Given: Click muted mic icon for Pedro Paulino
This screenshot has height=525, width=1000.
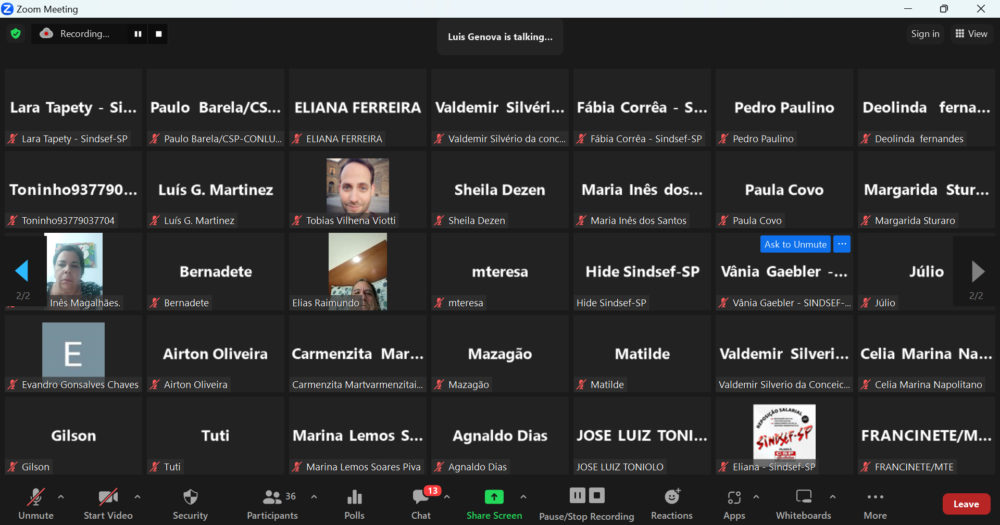Looking at the screenshot, I should click(x=723, y=138).
